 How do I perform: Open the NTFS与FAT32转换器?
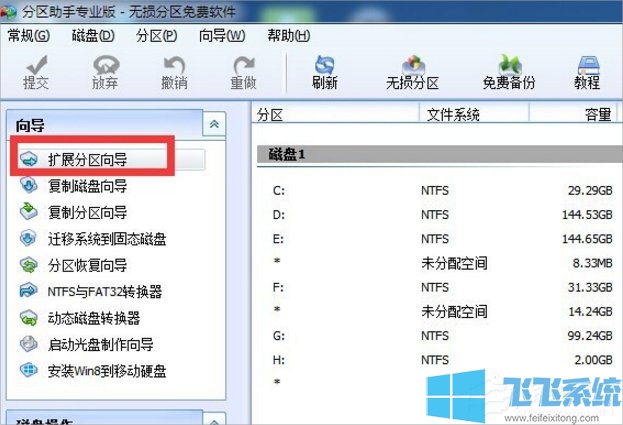105,291
